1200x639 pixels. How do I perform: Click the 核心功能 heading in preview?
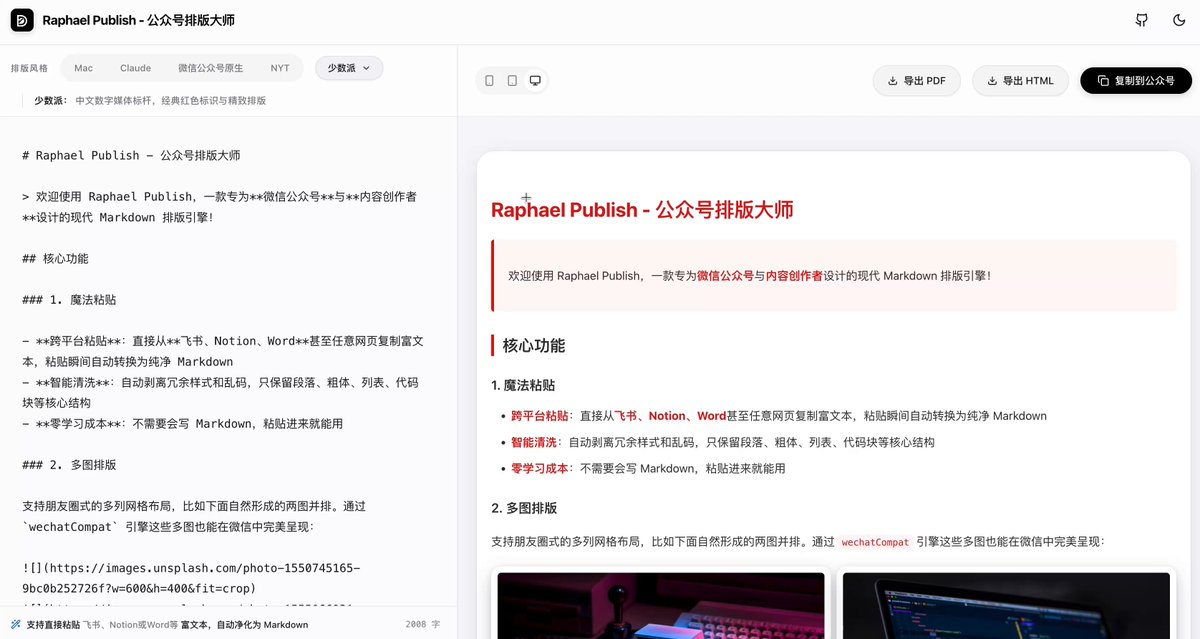pos(534,346)
